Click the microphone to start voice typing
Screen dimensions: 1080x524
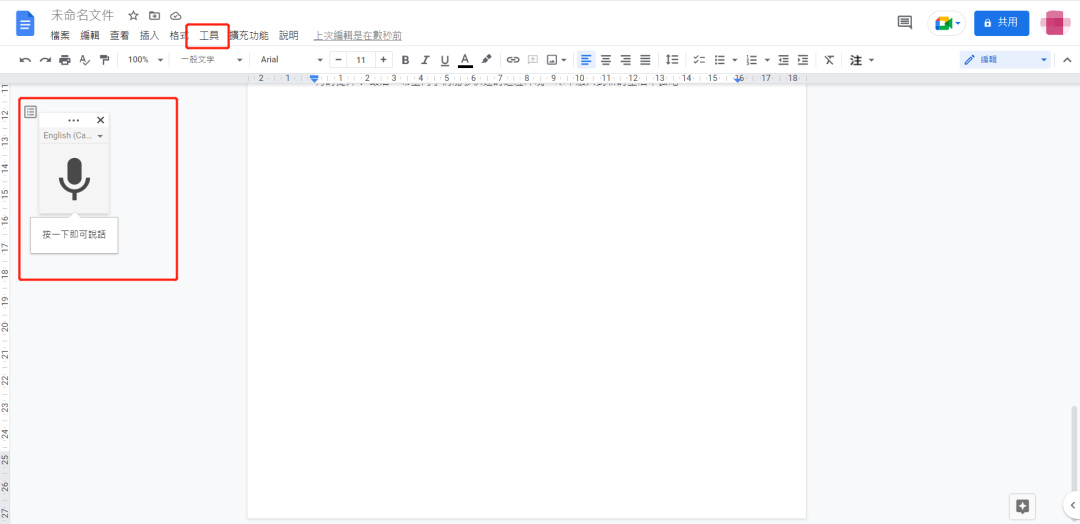74,178
